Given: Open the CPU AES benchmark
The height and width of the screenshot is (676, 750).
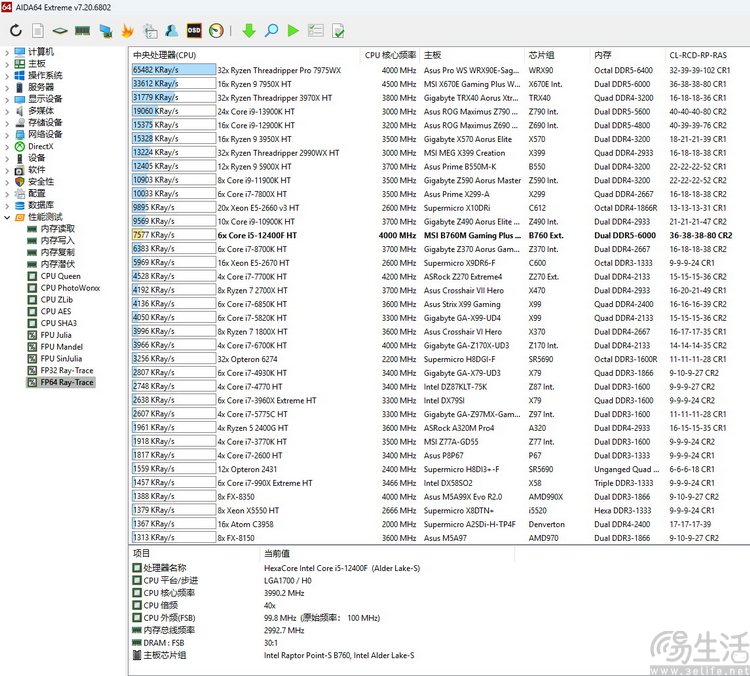Looking at the screenshot, I should pyautogui.click(x=49, y=311).
